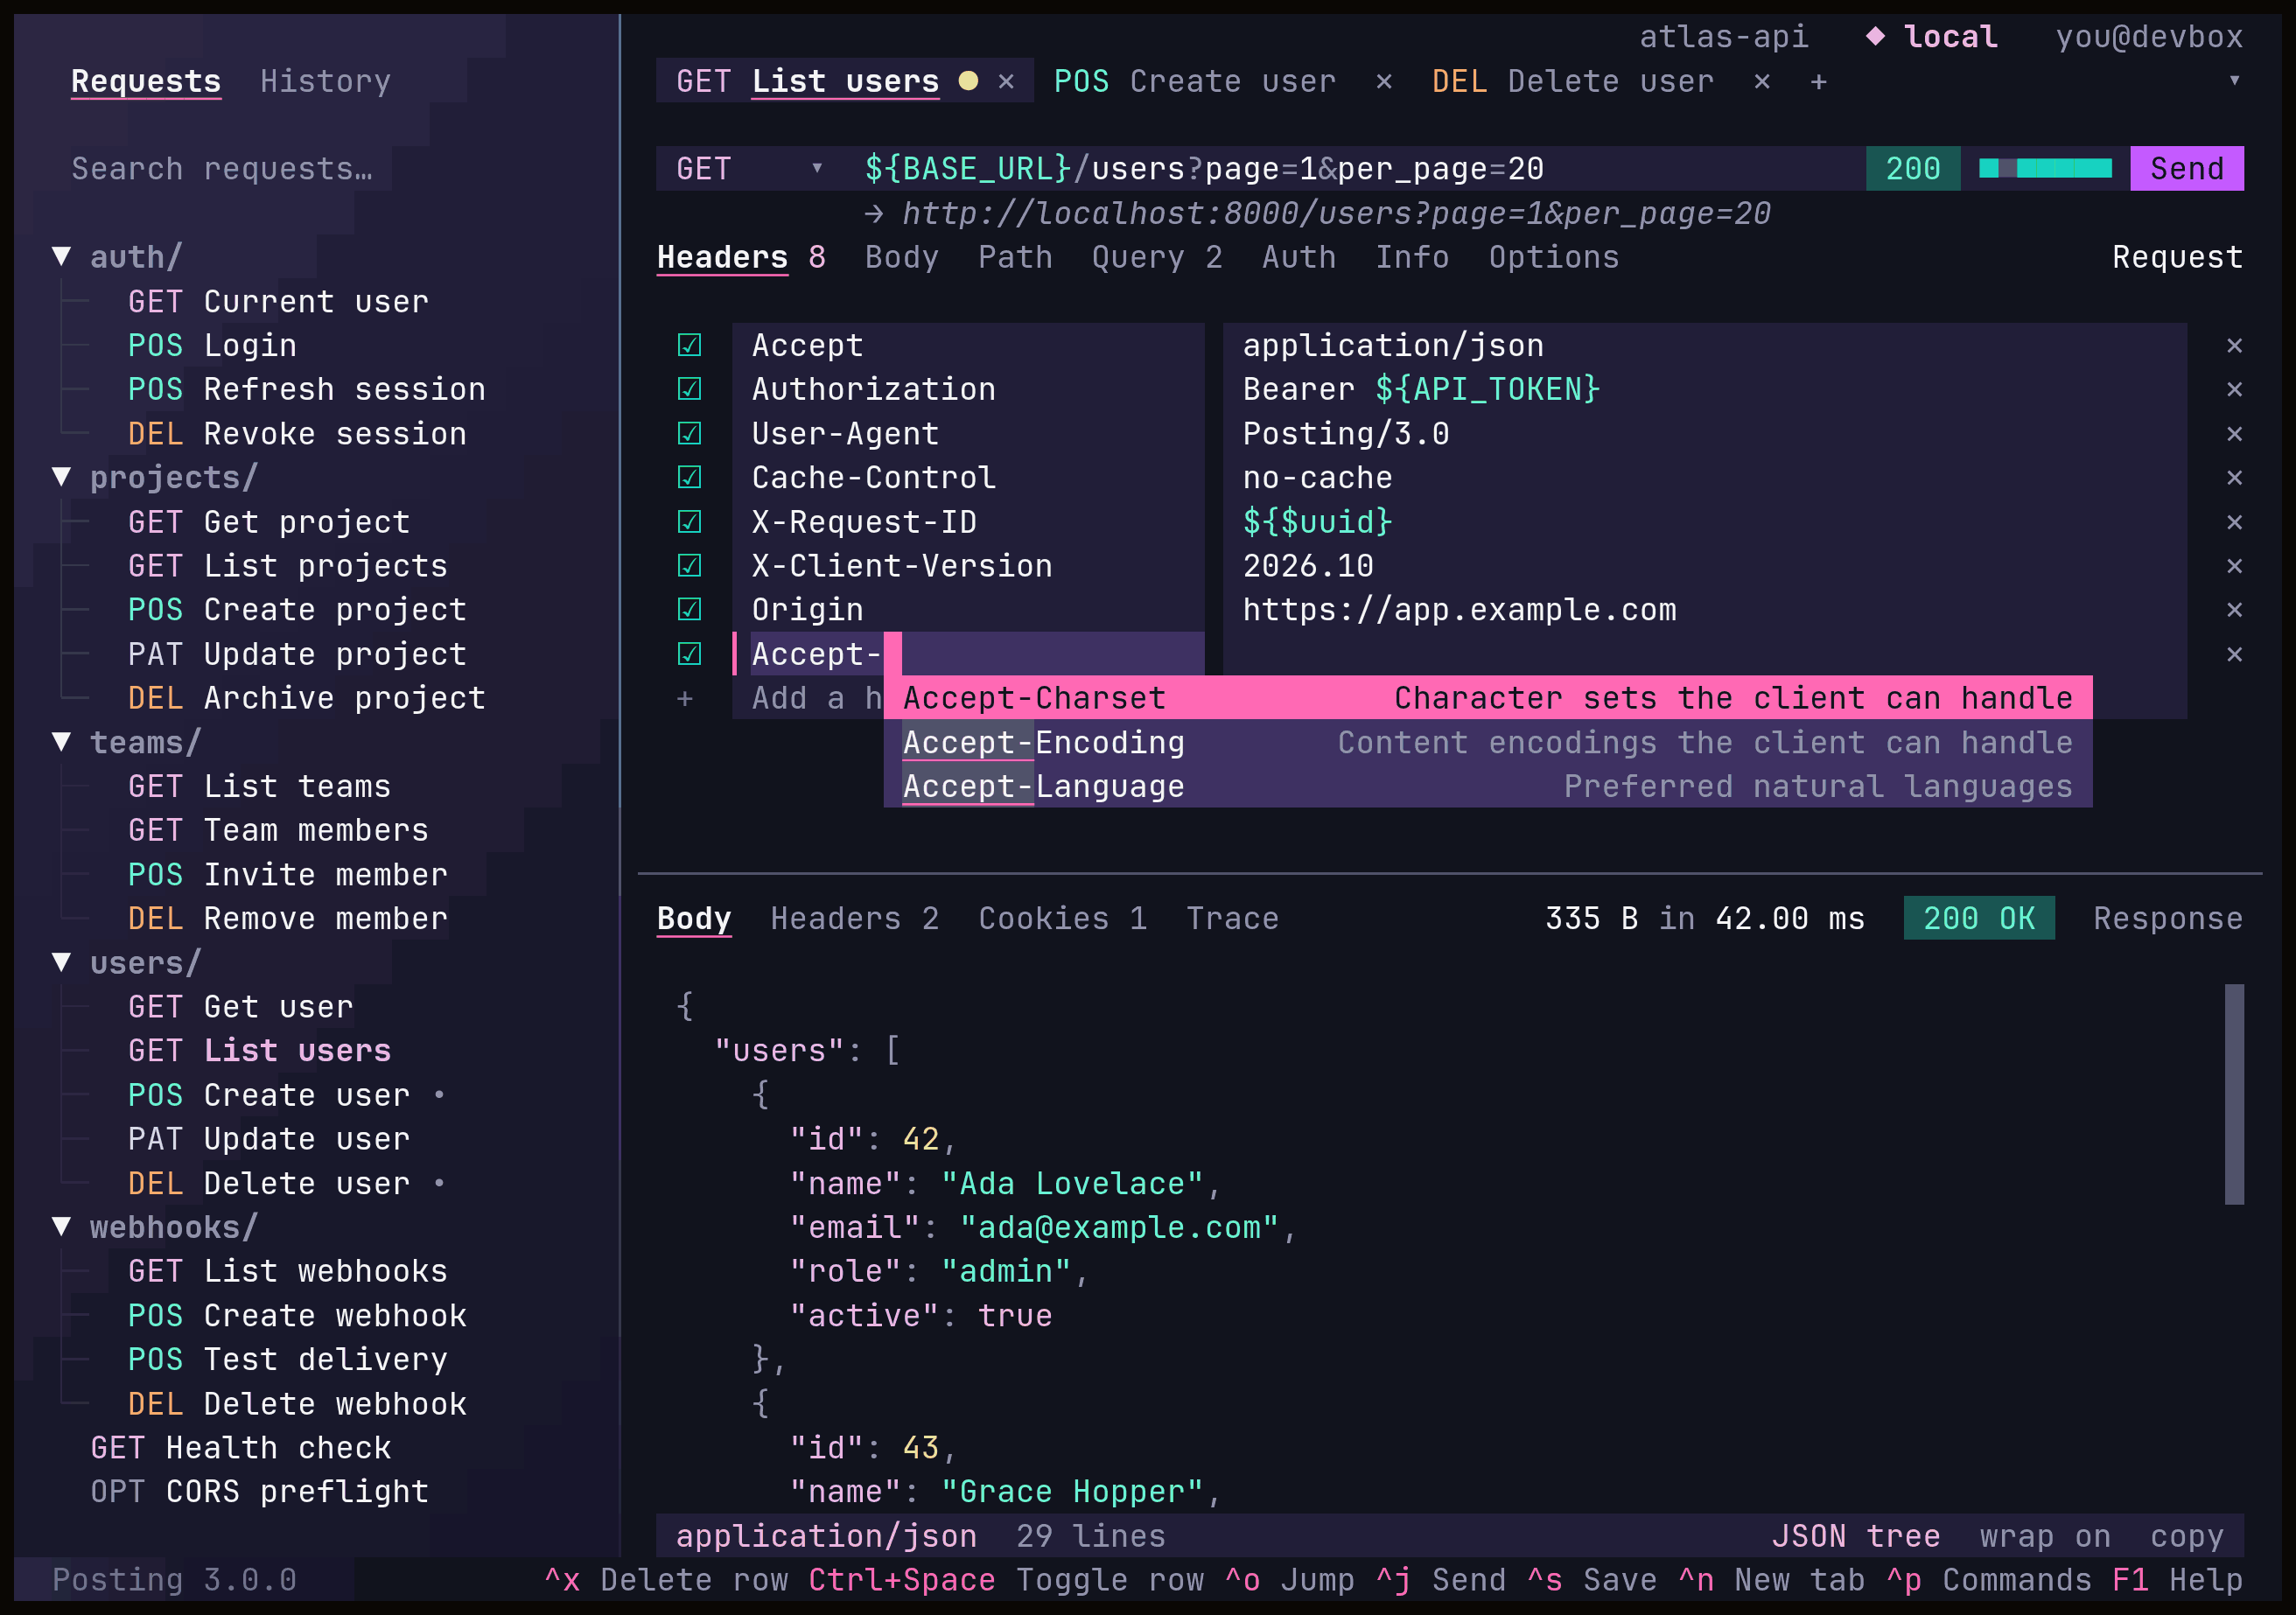Open JSON tree view selector

tap(1856, 1536)
